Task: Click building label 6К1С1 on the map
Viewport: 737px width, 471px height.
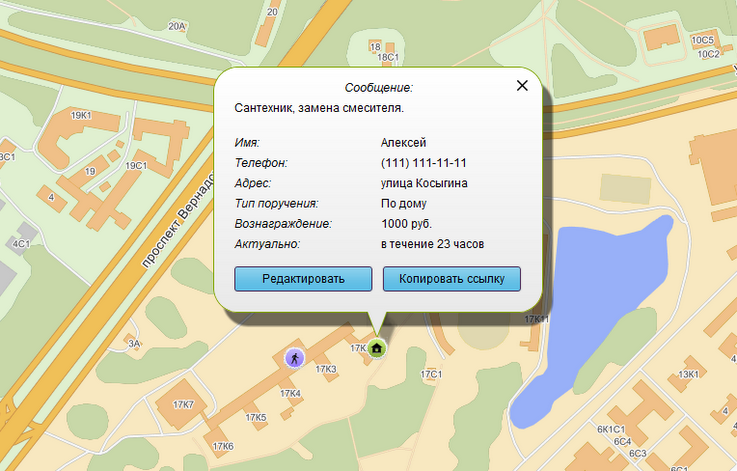Action: point(611,429)
